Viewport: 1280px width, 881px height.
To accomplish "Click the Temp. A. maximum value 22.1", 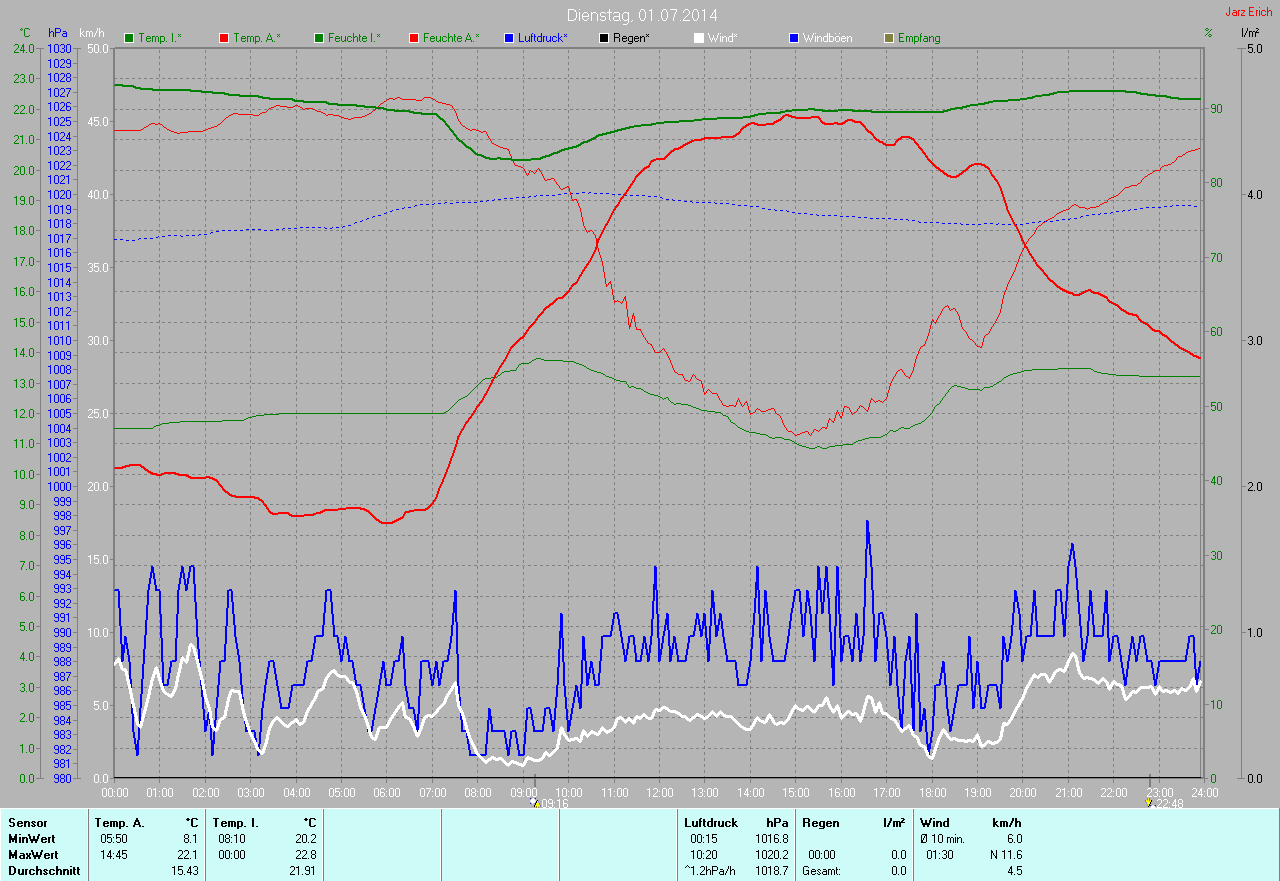I will tap(187, 855).
